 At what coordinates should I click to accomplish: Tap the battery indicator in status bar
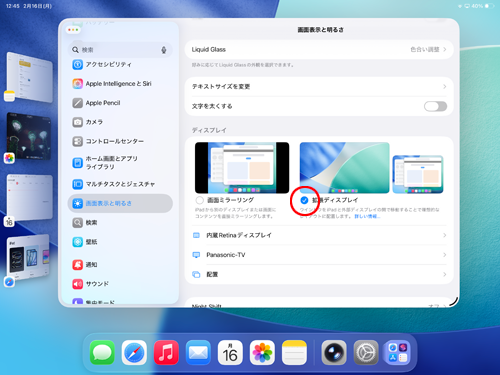[489, 6]
